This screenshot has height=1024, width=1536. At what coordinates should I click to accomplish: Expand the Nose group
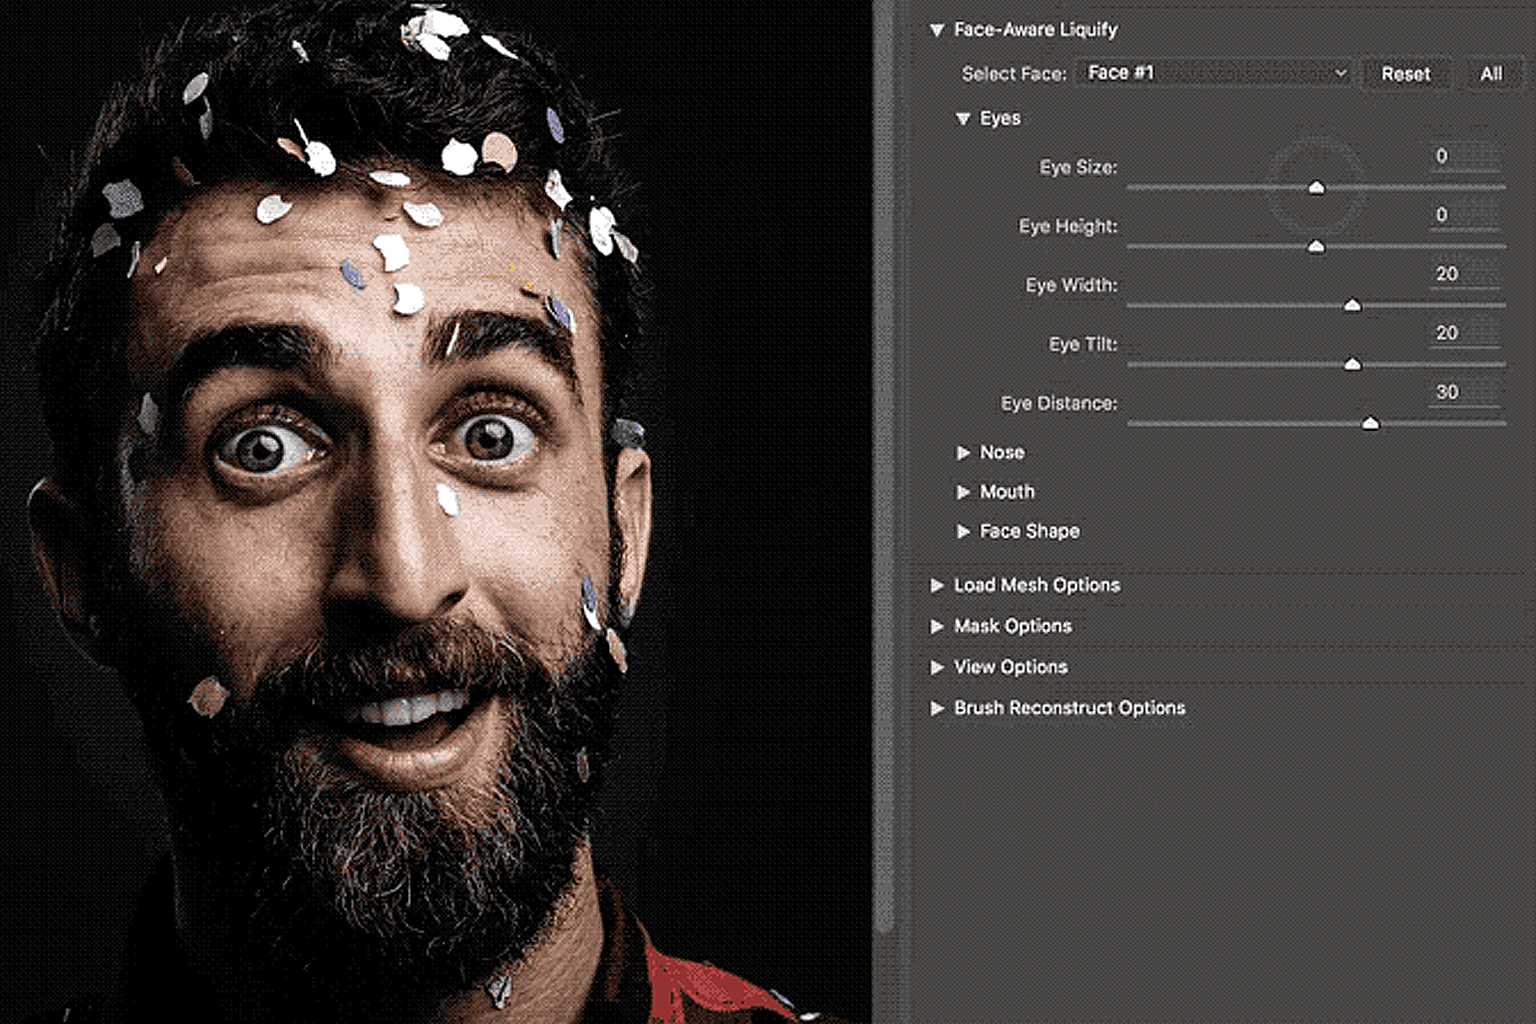(963, 453)
